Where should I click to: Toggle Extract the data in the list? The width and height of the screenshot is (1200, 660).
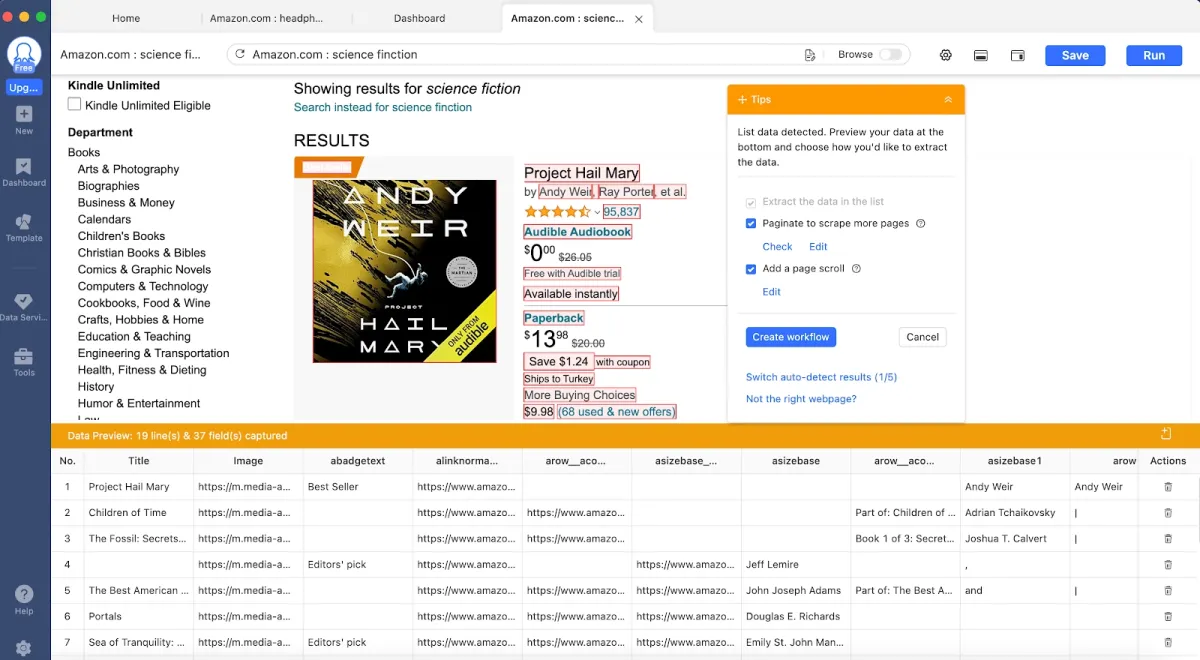point(751,202)
